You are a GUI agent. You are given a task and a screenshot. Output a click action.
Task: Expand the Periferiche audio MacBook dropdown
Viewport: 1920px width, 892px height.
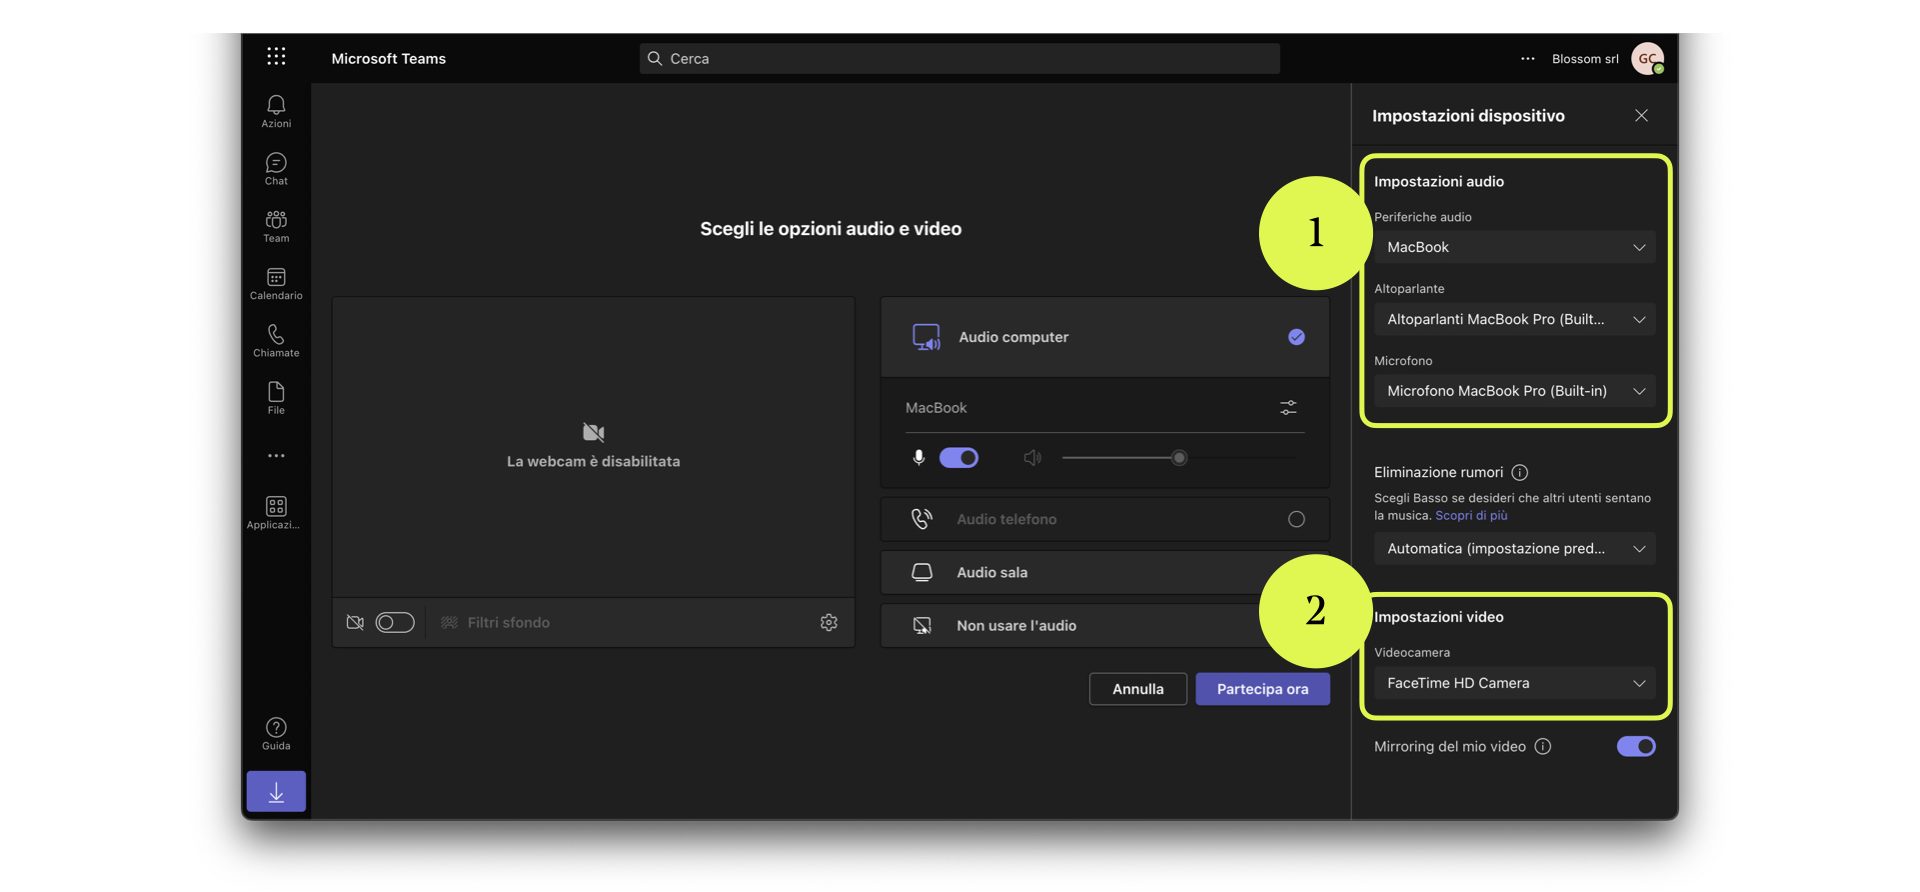click(1514, 248)
